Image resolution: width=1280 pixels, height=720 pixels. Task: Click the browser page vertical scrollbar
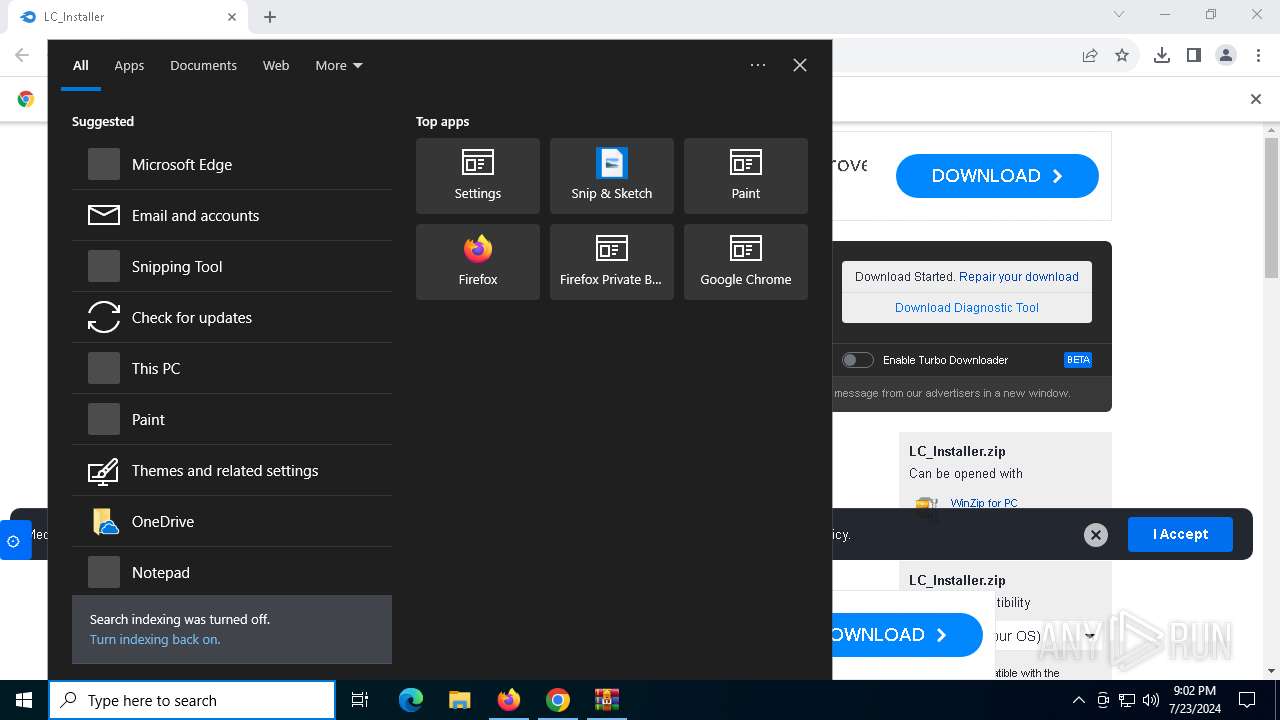click(x=1272, y=207)
